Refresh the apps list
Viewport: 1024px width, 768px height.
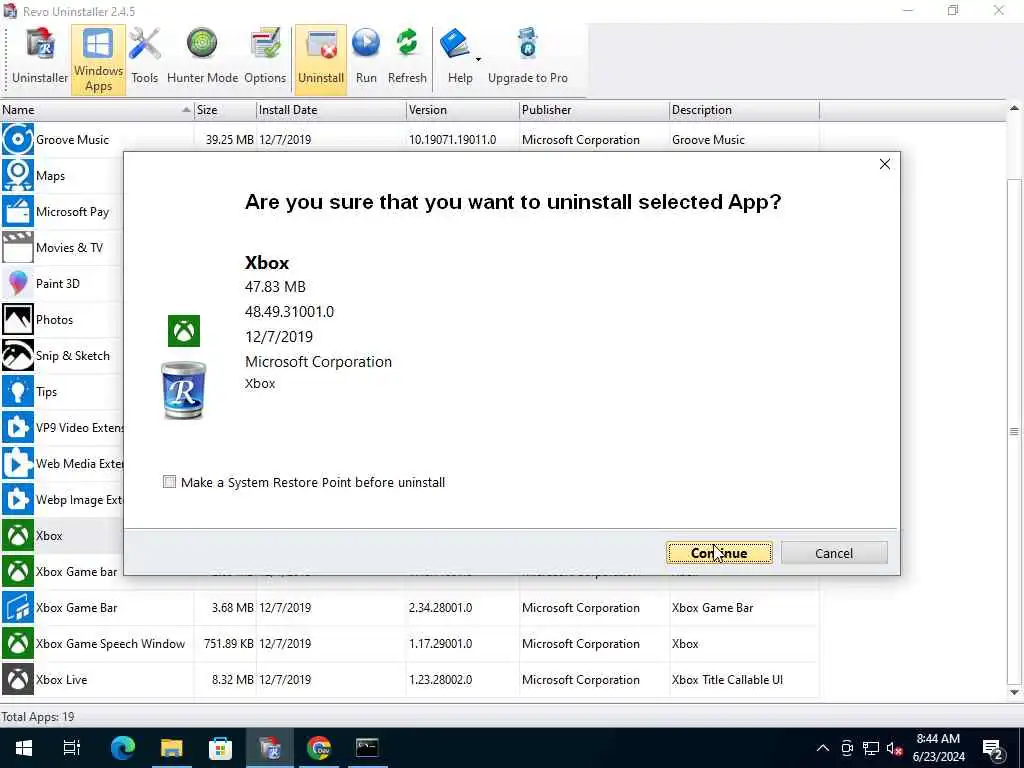[x=407, y=59]
